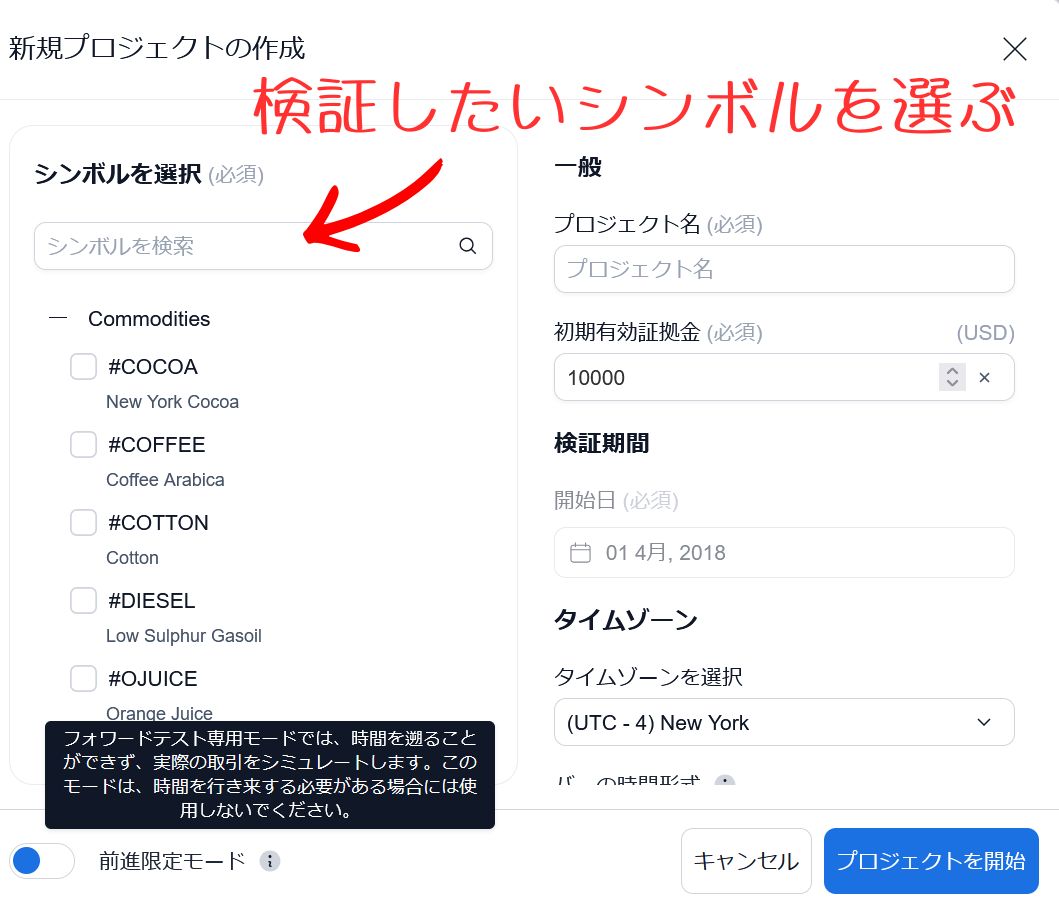
Task: Click the magnifier icon in symbol search
Action: pyautogui.click(x=466, y=245)
